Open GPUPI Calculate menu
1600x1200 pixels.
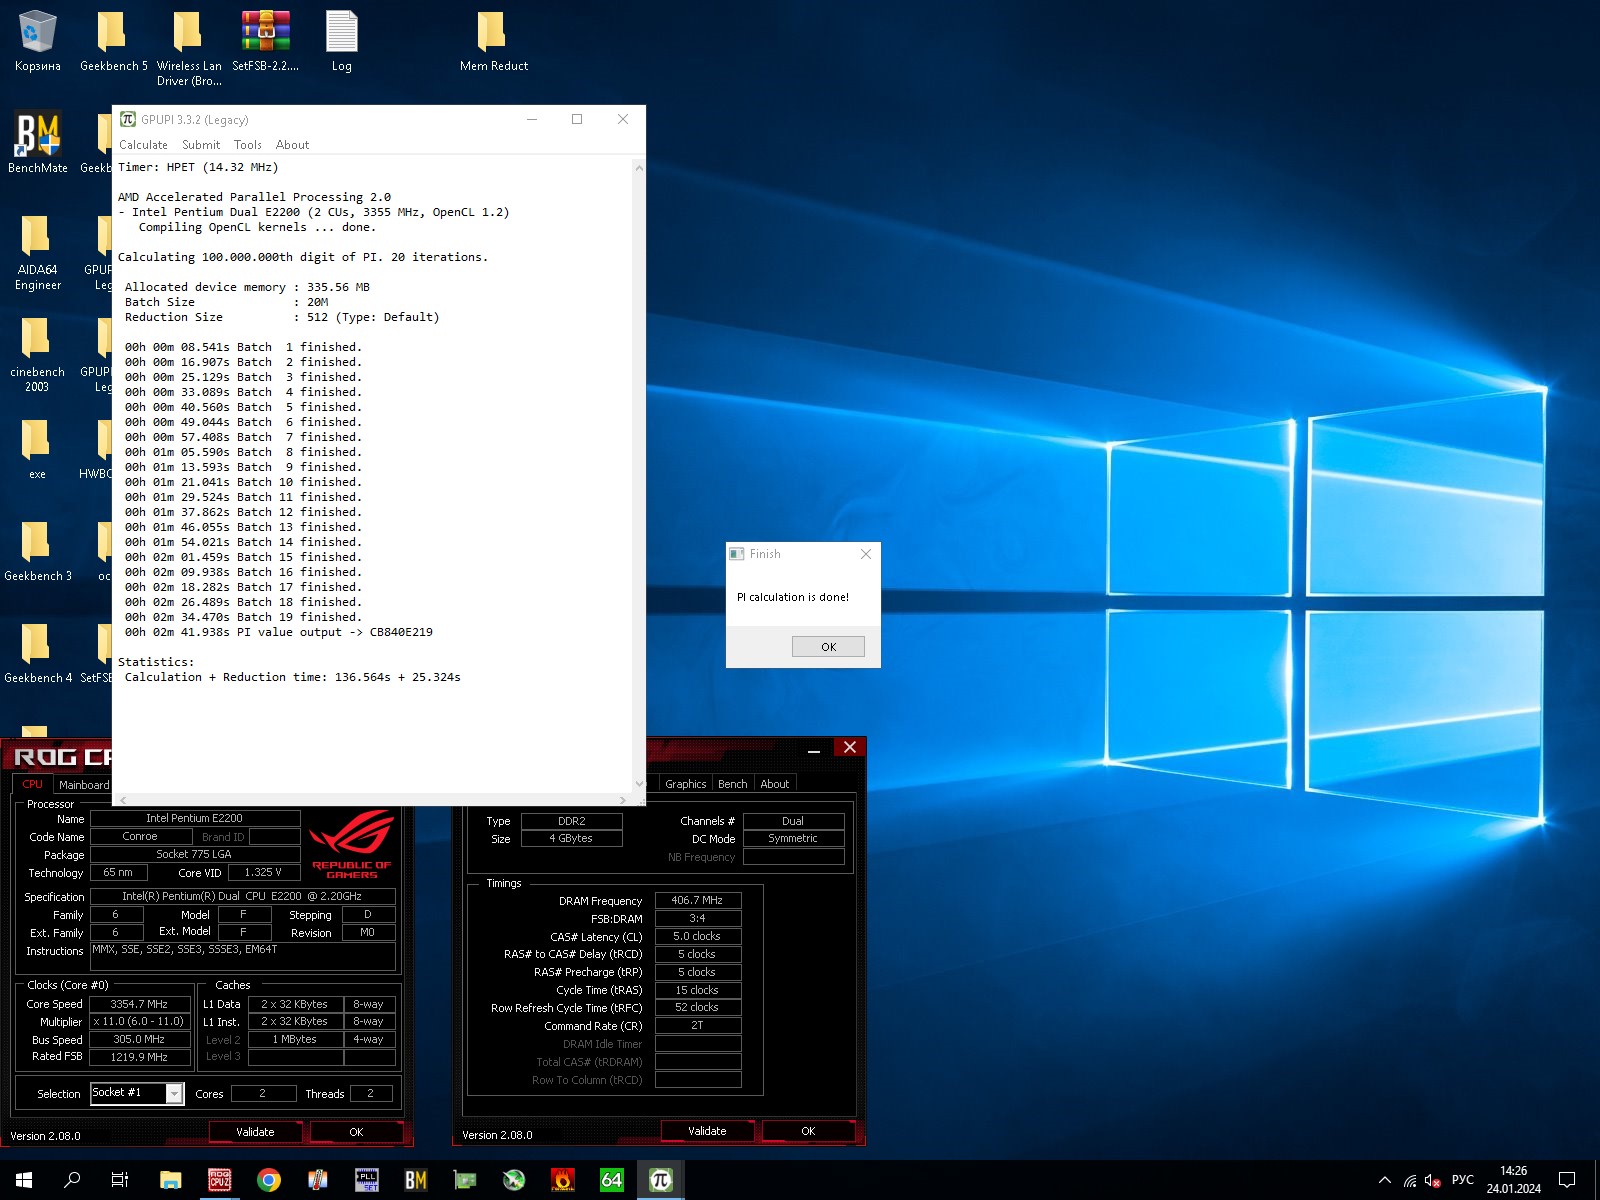click(x=143, y=145)
